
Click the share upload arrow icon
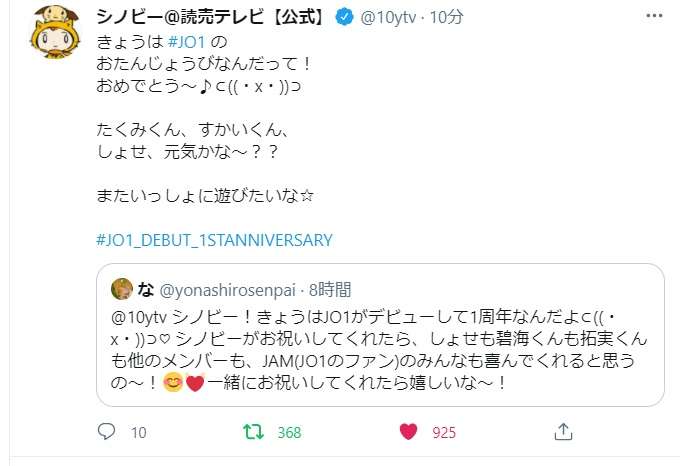coord(563,432)
